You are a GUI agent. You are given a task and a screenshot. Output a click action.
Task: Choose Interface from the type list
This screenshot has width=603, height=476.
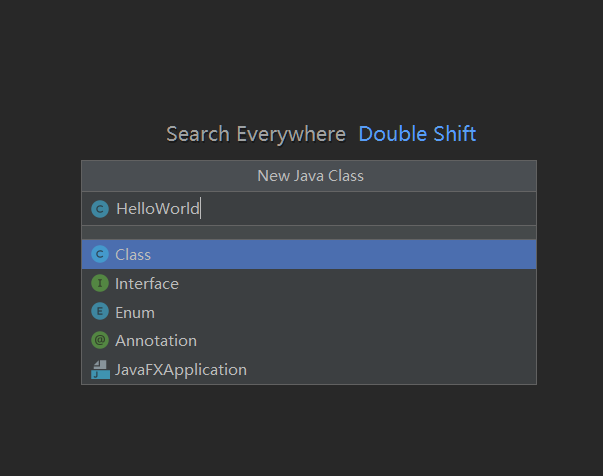pos(147,284)
